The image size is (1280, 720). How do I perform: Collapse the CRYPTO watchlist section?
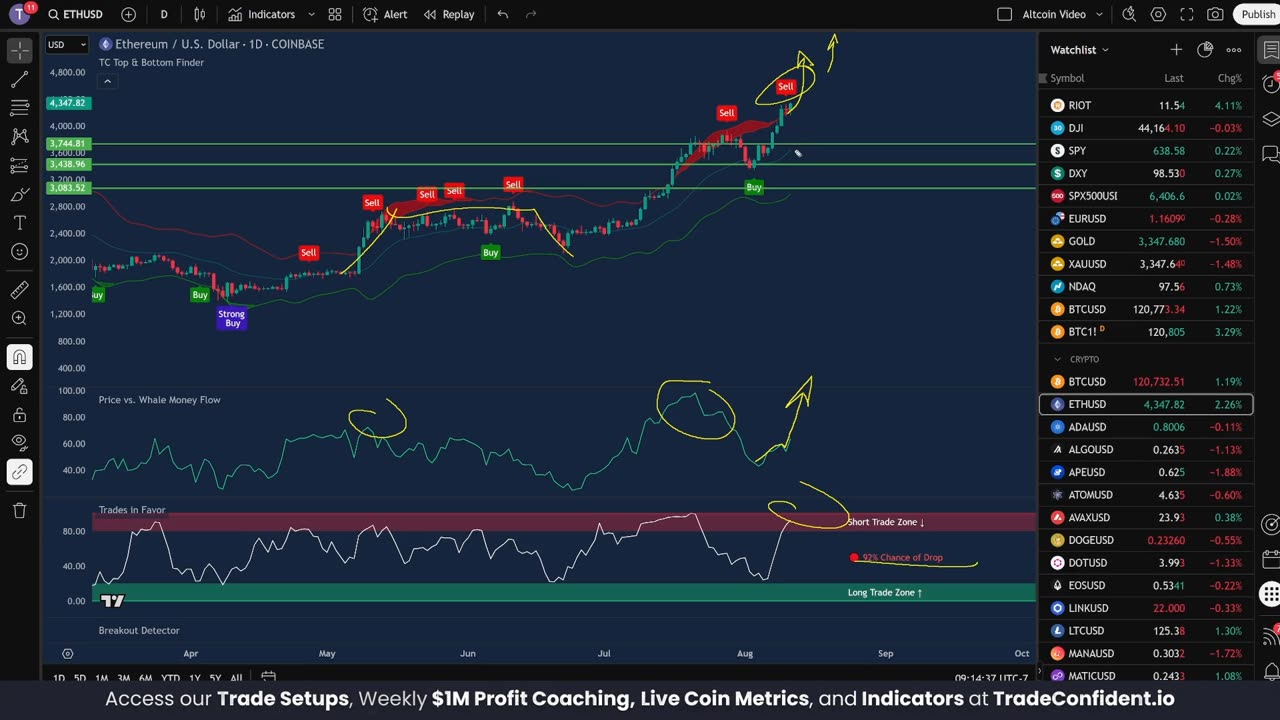tap(1057, 359)
